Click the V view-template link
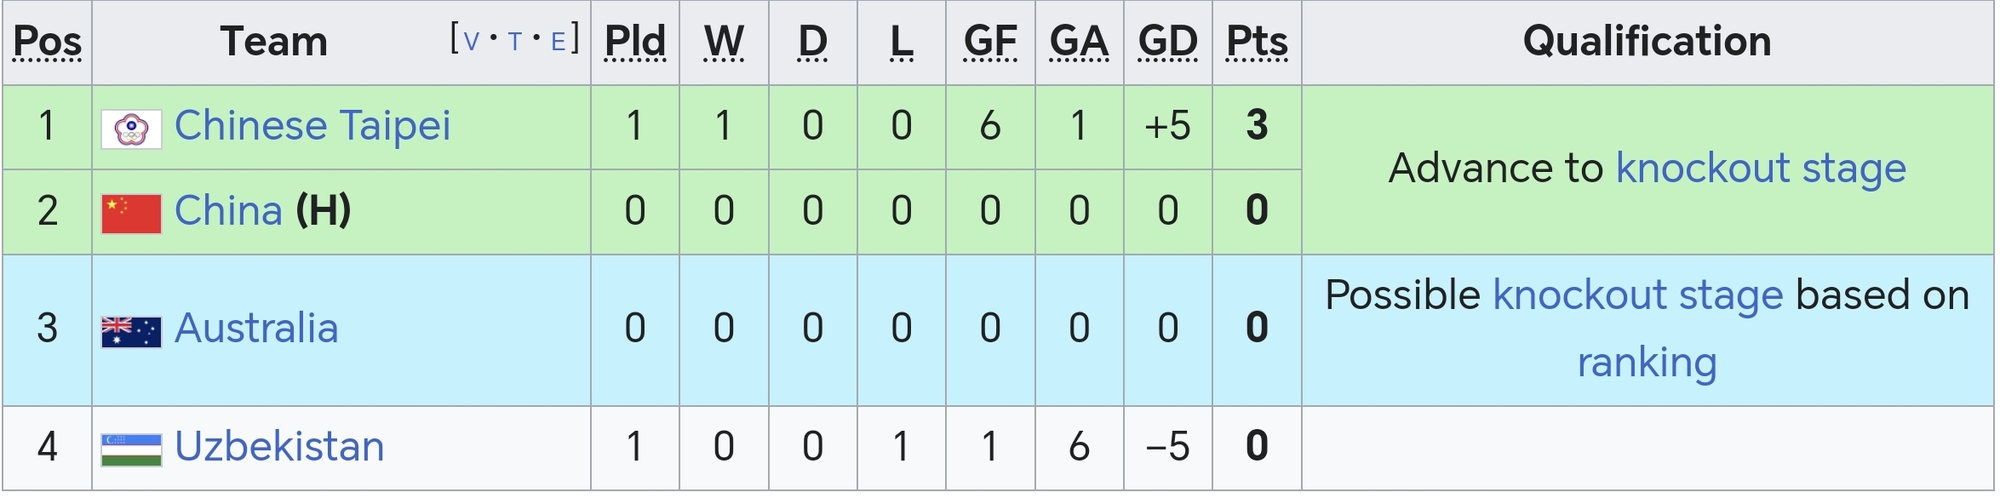 pos(471,41)
